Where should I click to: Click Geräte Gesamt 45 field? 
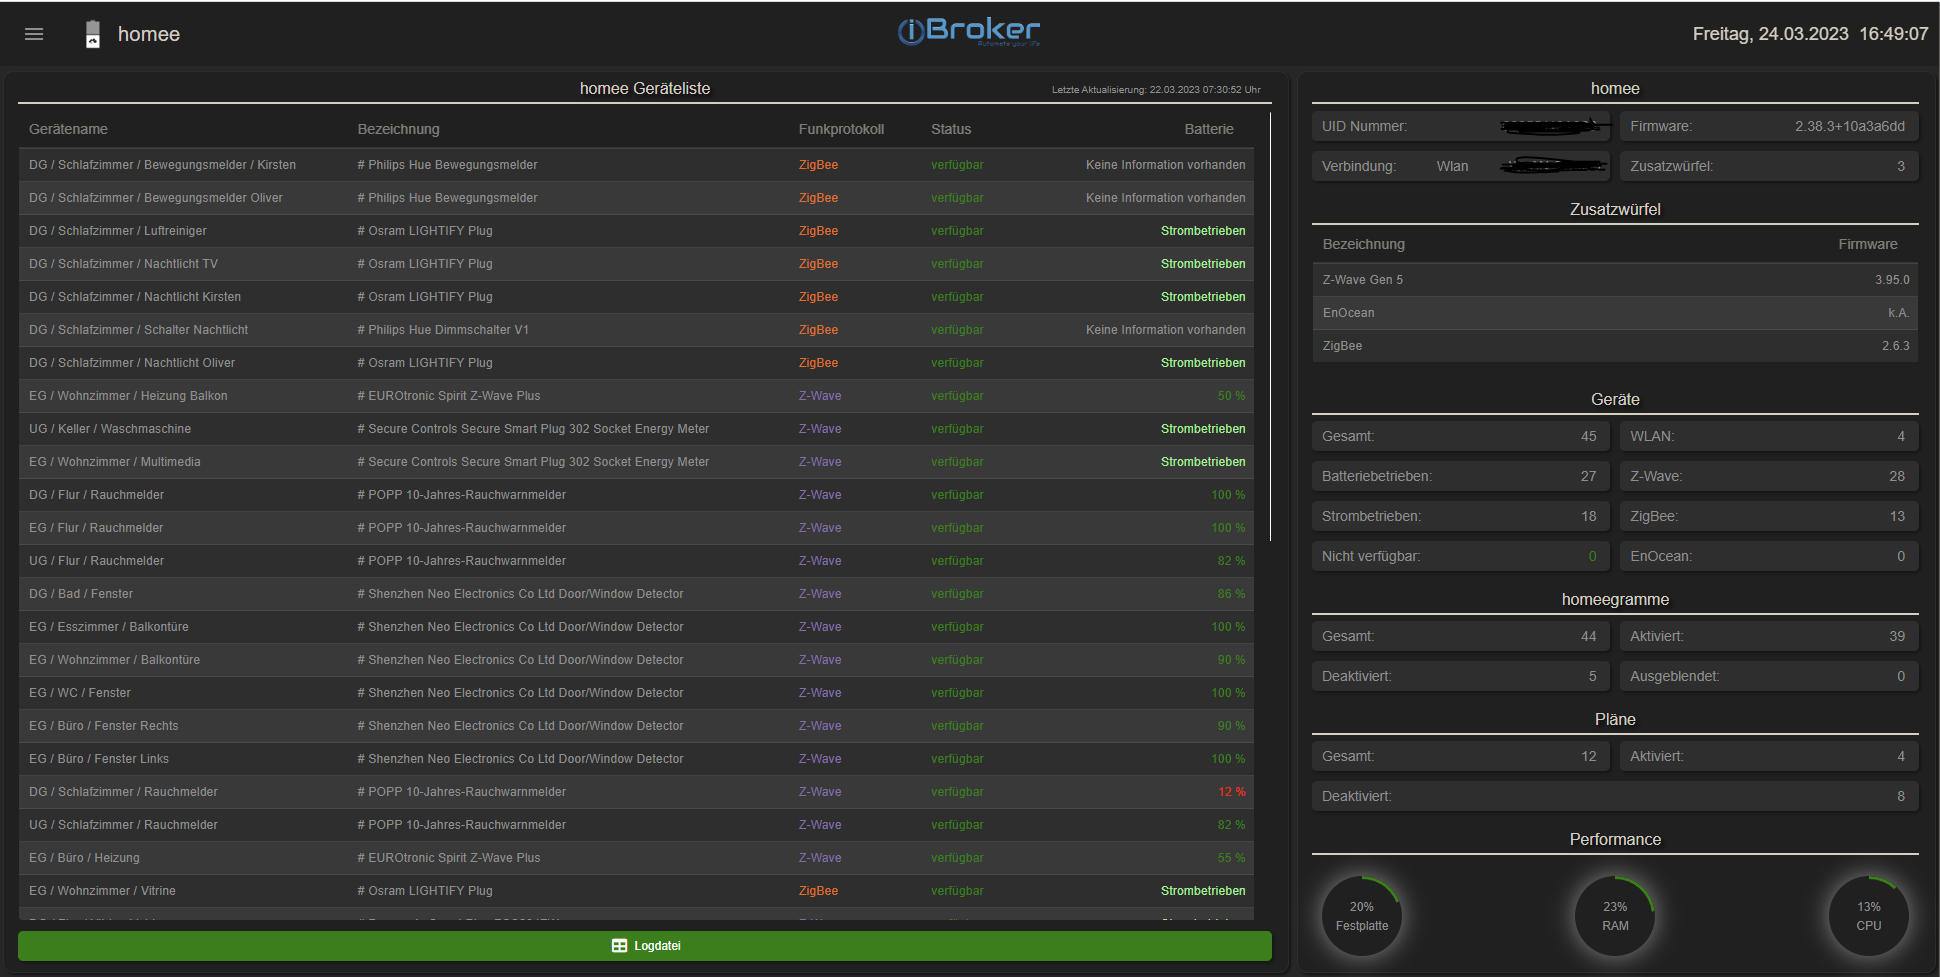coord(1461,436)
